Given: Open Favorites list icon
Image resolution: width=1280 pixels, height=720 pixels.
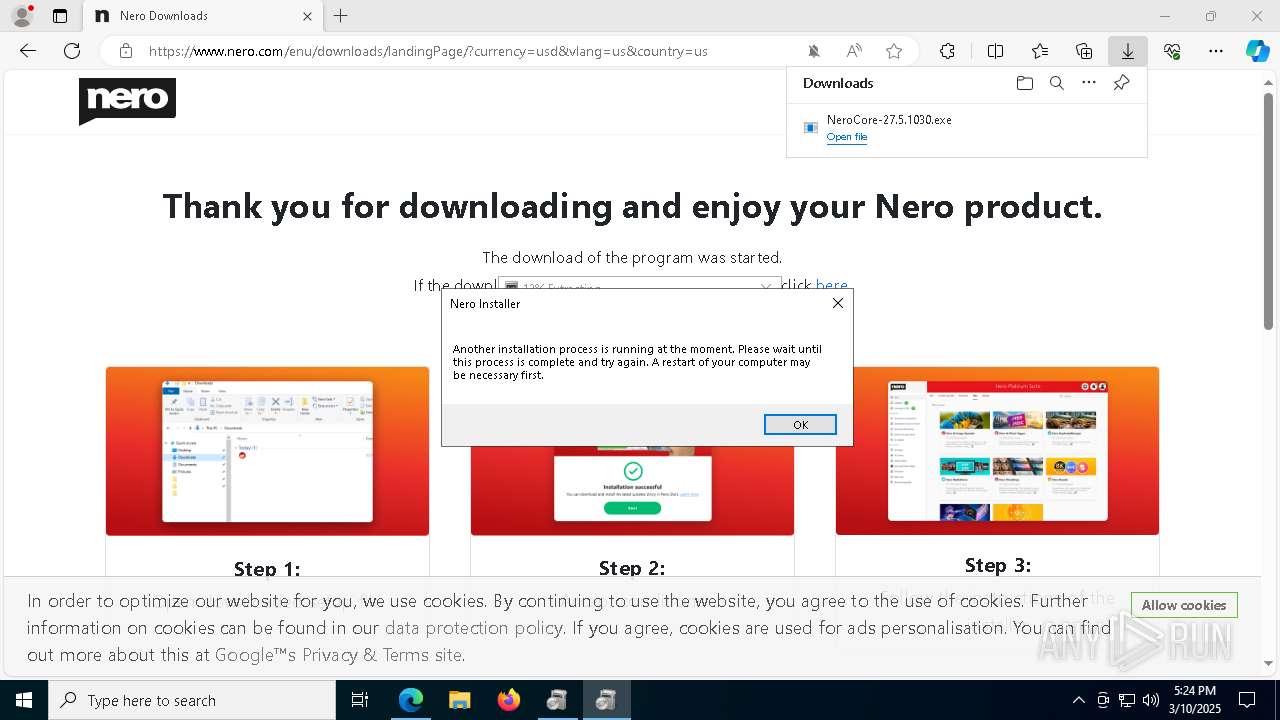Looking at the screenshot, I should 1040,51.
